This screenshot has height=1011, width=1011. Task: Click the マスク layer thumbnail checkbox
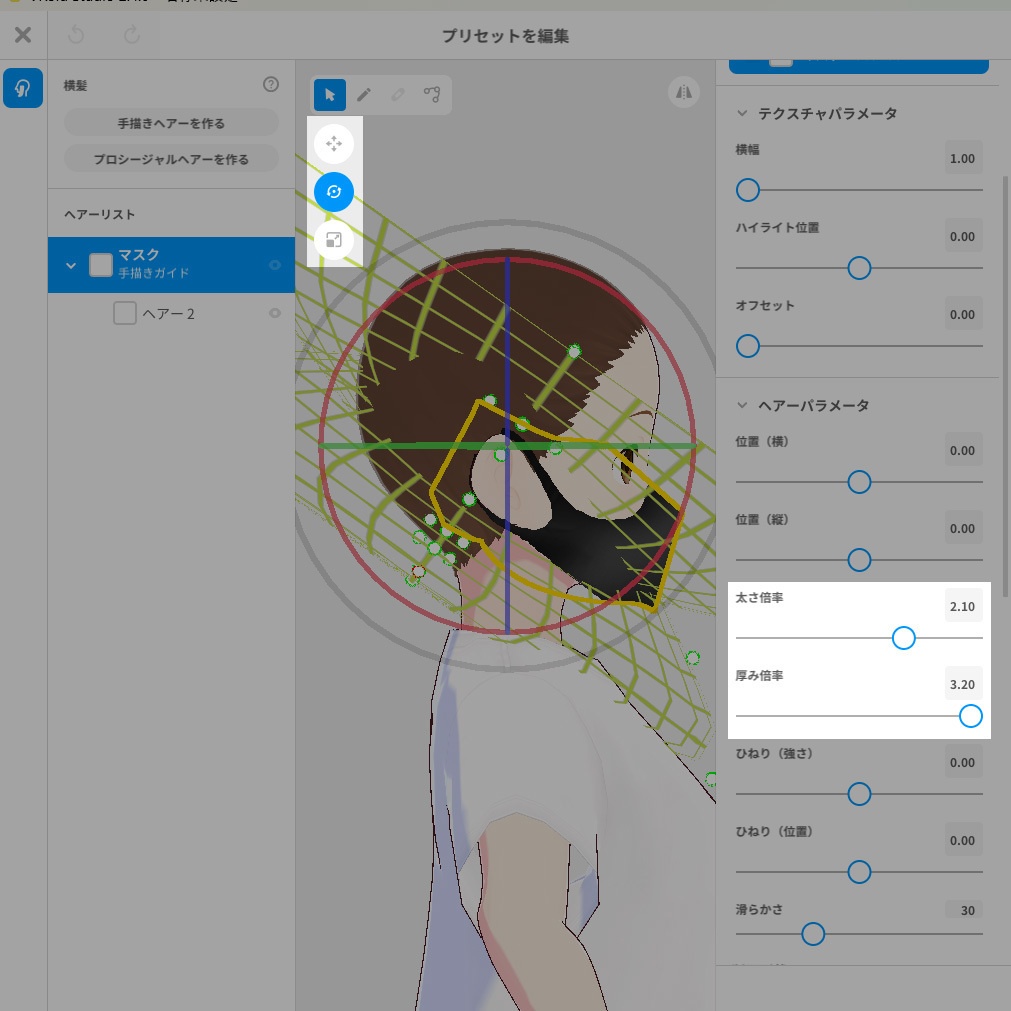point(100,264)
